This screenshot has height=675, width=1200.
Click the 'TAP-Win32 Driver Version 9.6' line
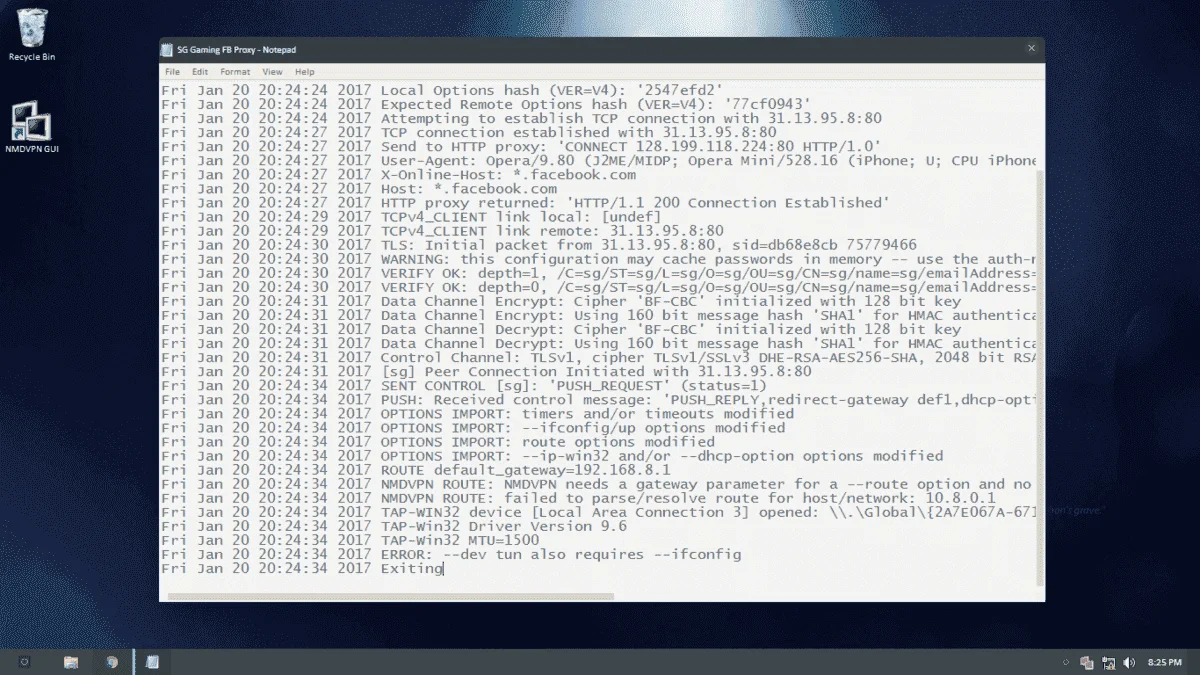click(x=394, y=526)
